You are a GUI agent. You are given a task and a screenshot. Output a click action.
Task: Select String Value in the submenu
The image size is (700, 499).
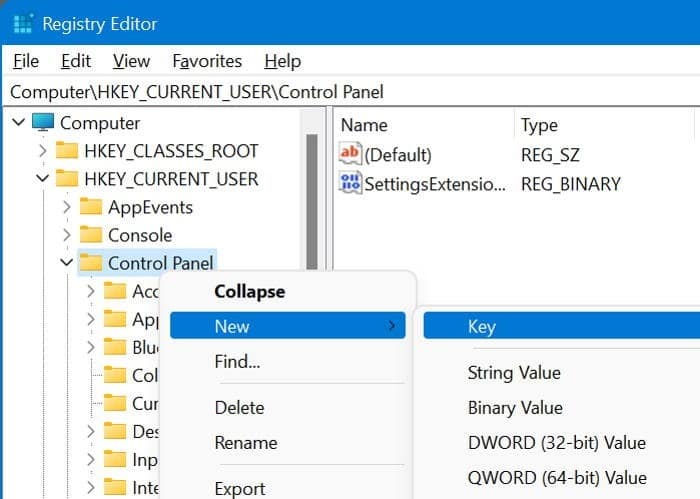coord(562,373)
